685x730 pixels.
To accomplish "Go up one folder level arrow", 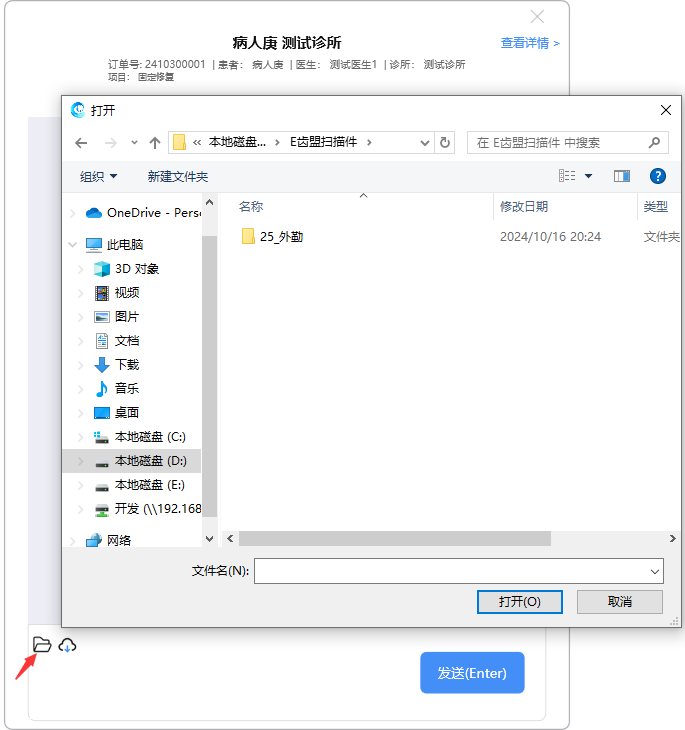I will pos(155,142).
